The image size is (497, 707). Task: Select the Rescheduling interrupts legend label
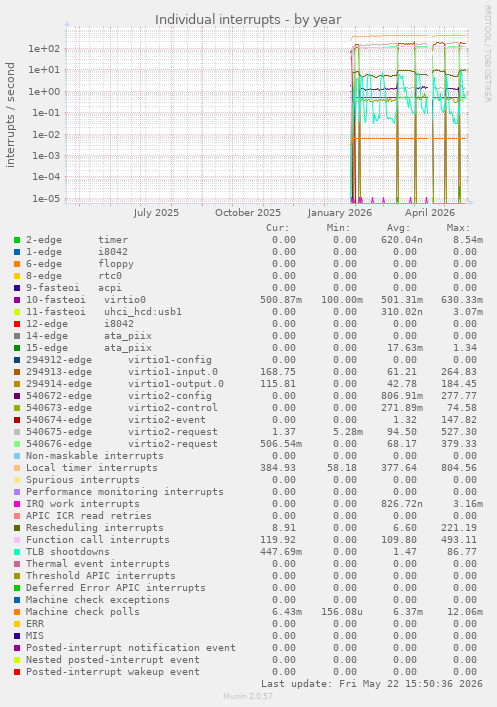click(95, 528)
